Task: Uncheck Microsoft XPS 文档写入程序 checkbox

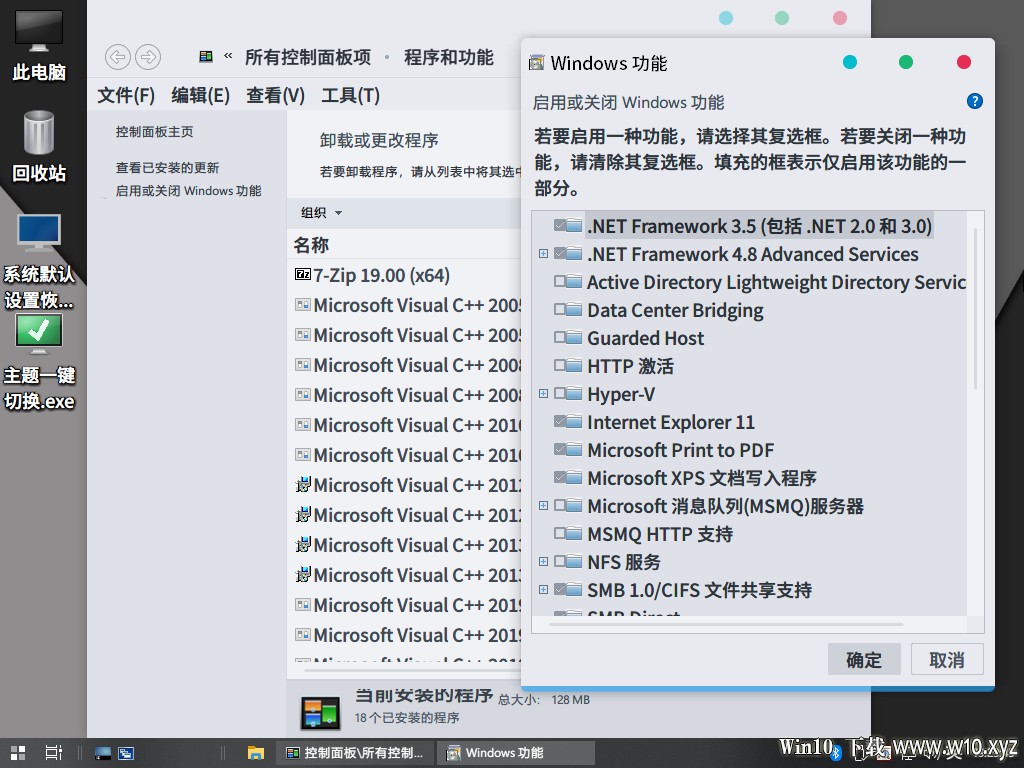Action: [x=560, y=478]
